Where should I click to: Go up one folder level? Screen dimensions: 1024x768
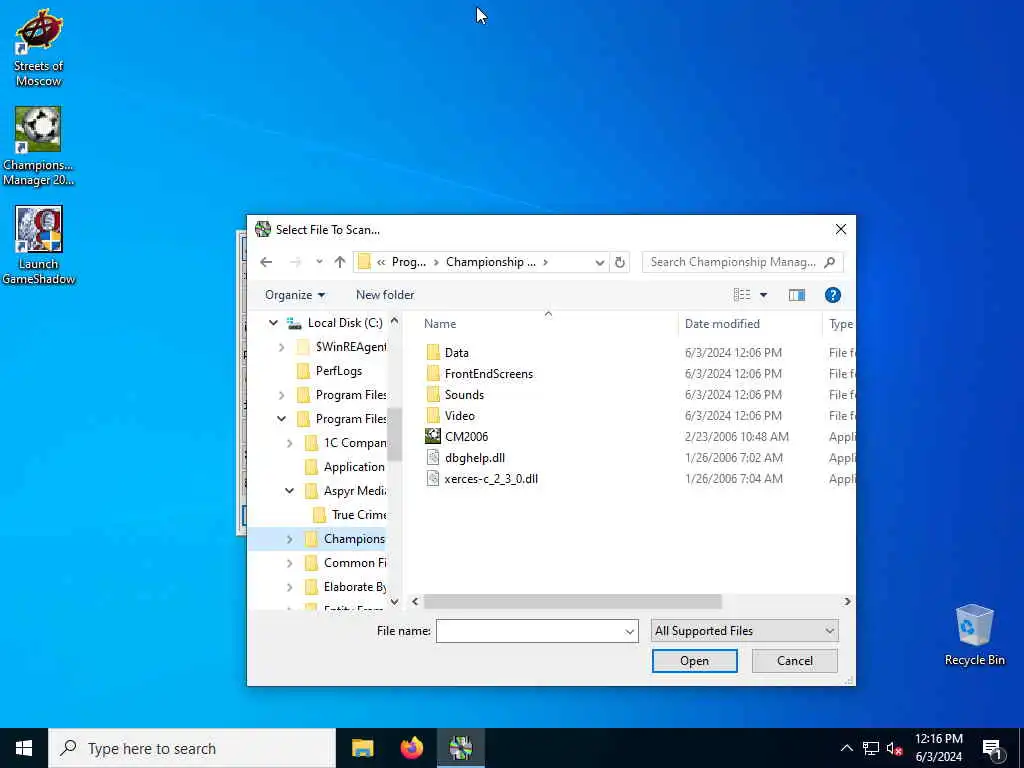coord(340,262)
